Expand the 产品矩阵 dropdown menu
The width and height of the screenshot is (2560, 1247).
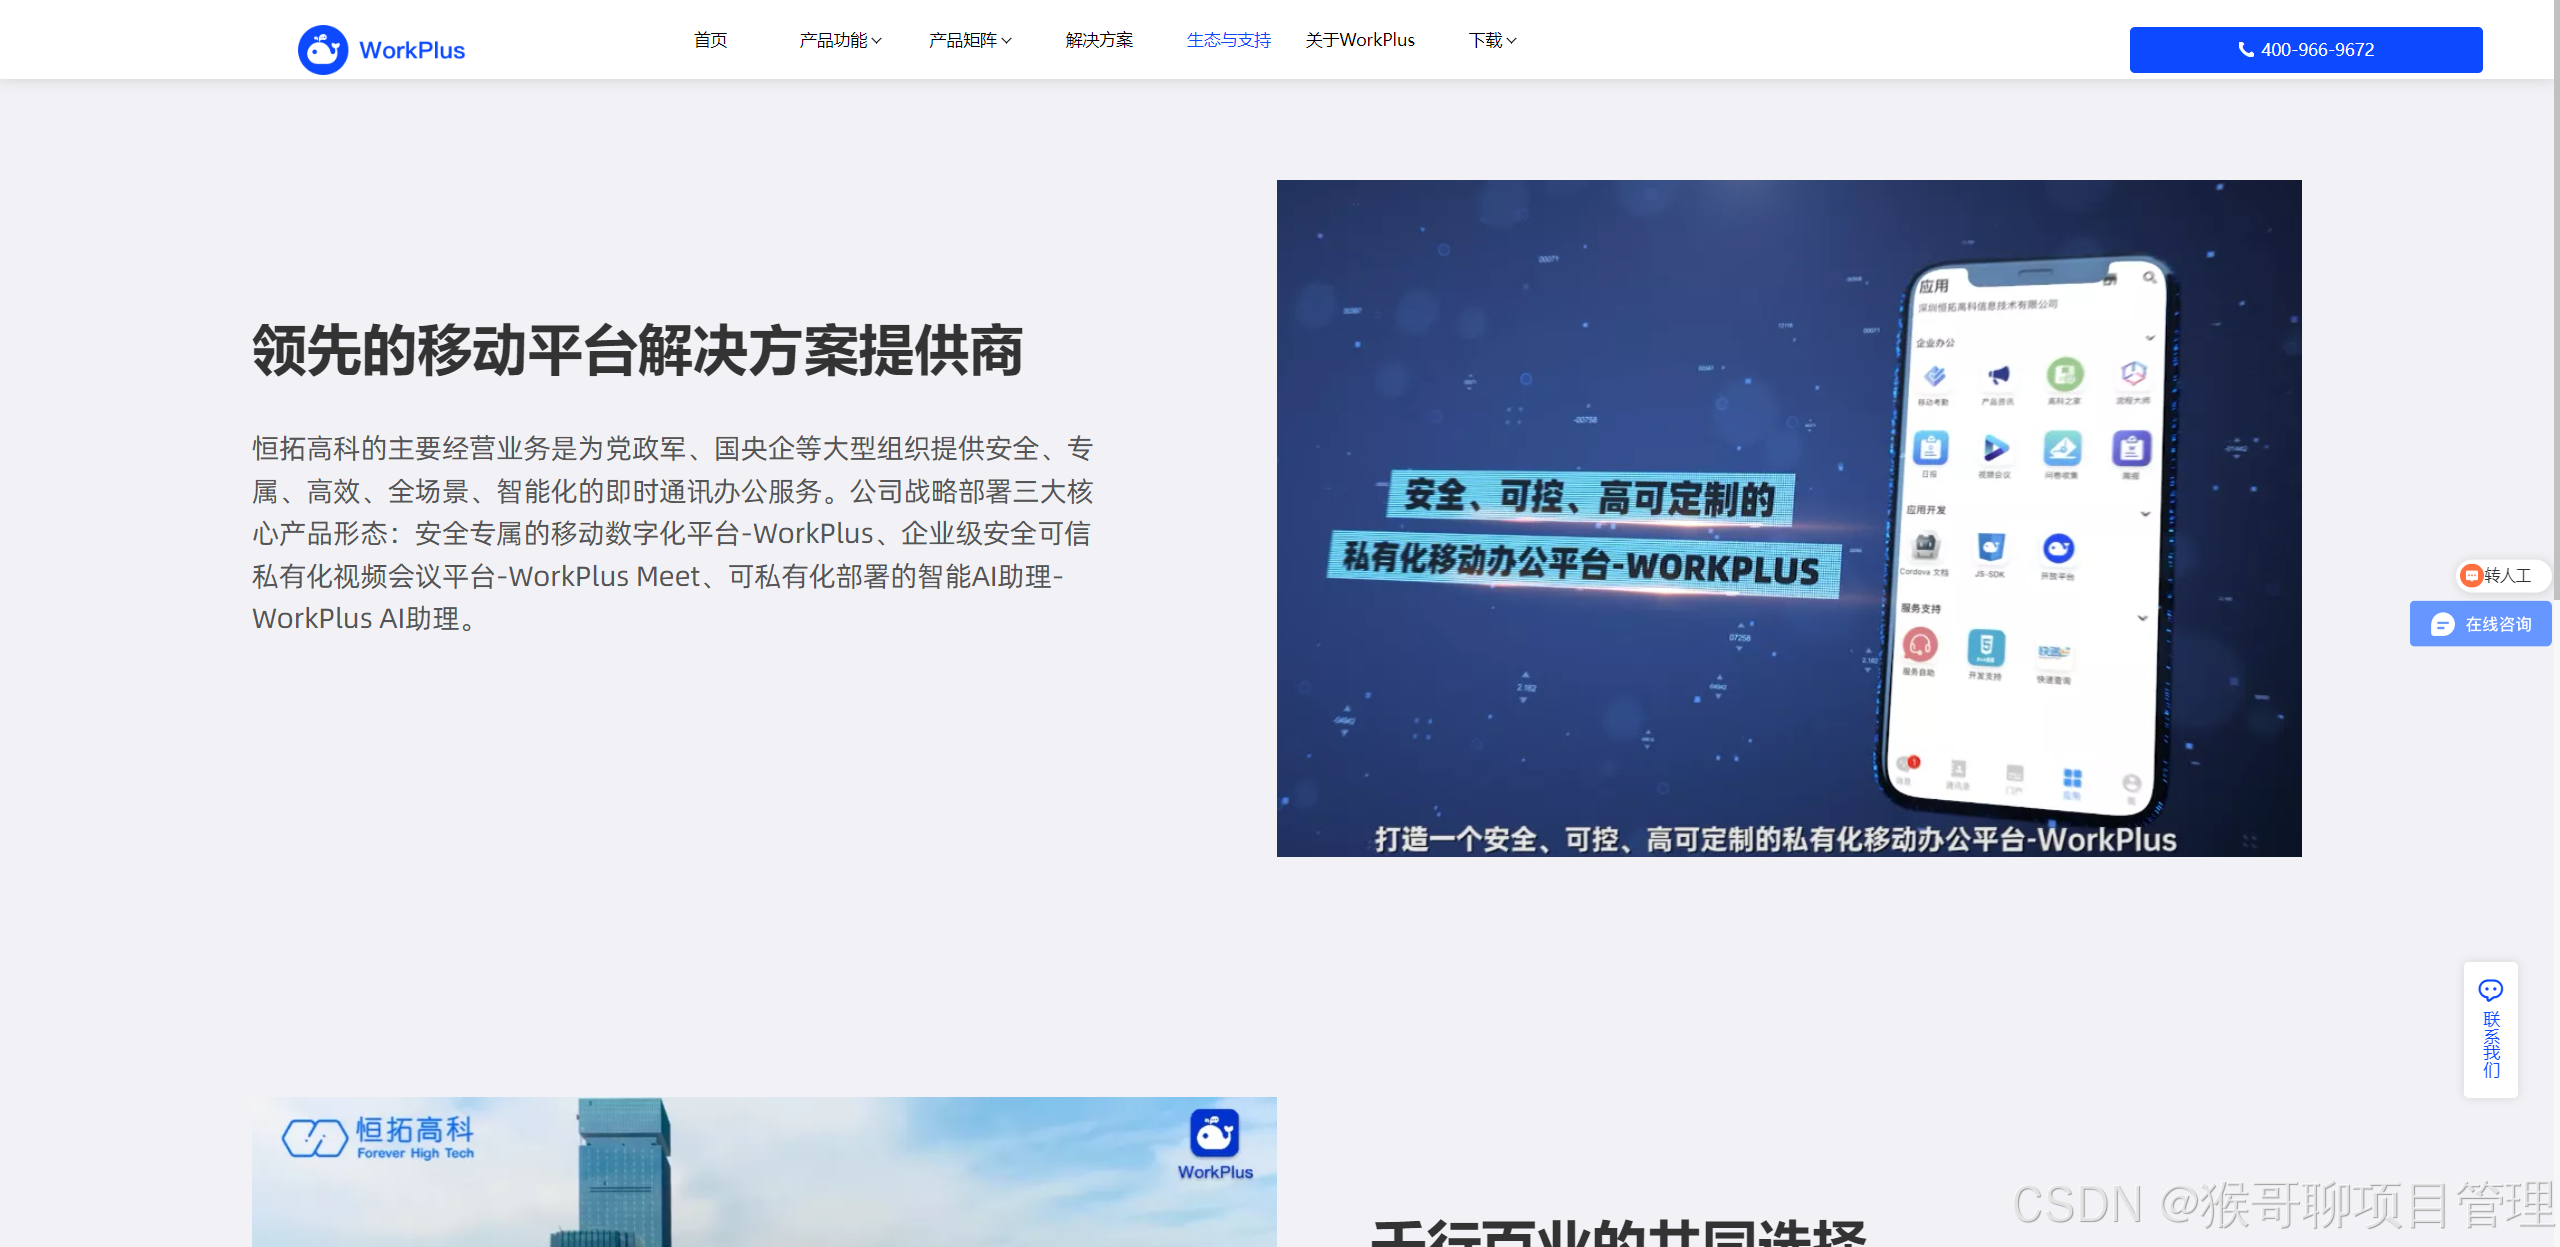coord(969,40)
